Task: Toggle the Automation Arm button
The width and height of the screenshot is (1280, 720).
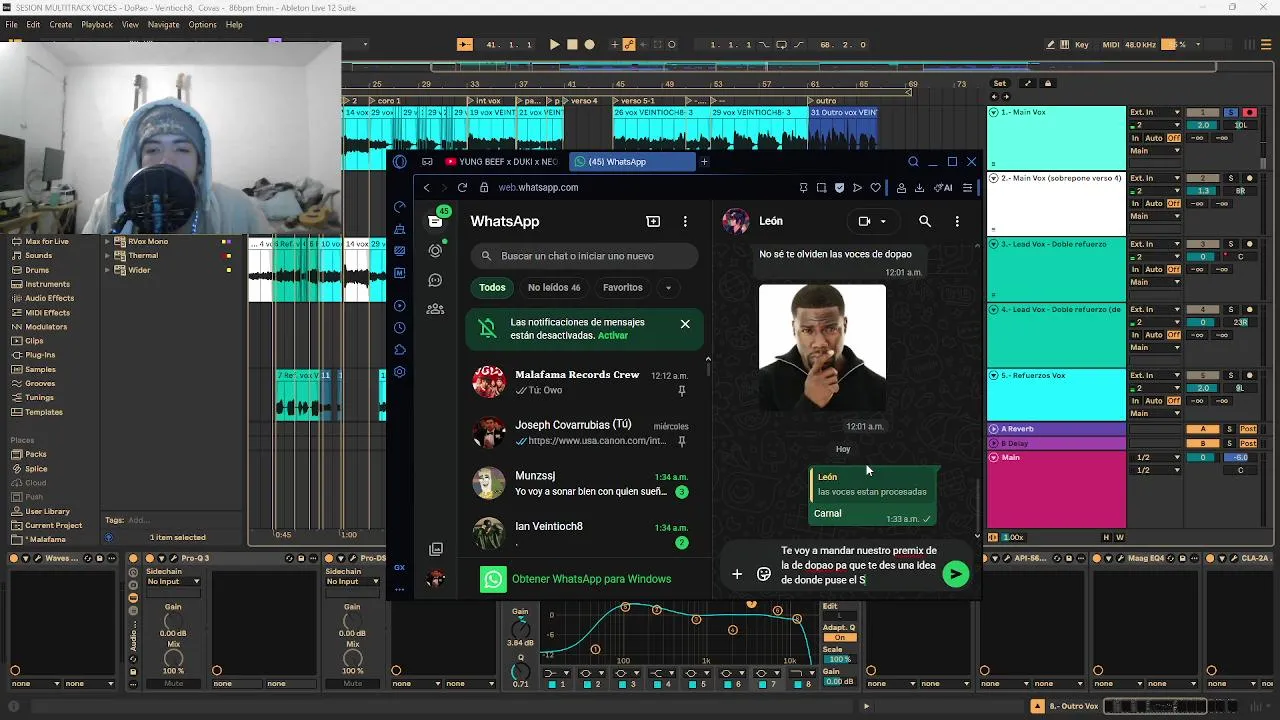Action: click(x=629, y=45)
